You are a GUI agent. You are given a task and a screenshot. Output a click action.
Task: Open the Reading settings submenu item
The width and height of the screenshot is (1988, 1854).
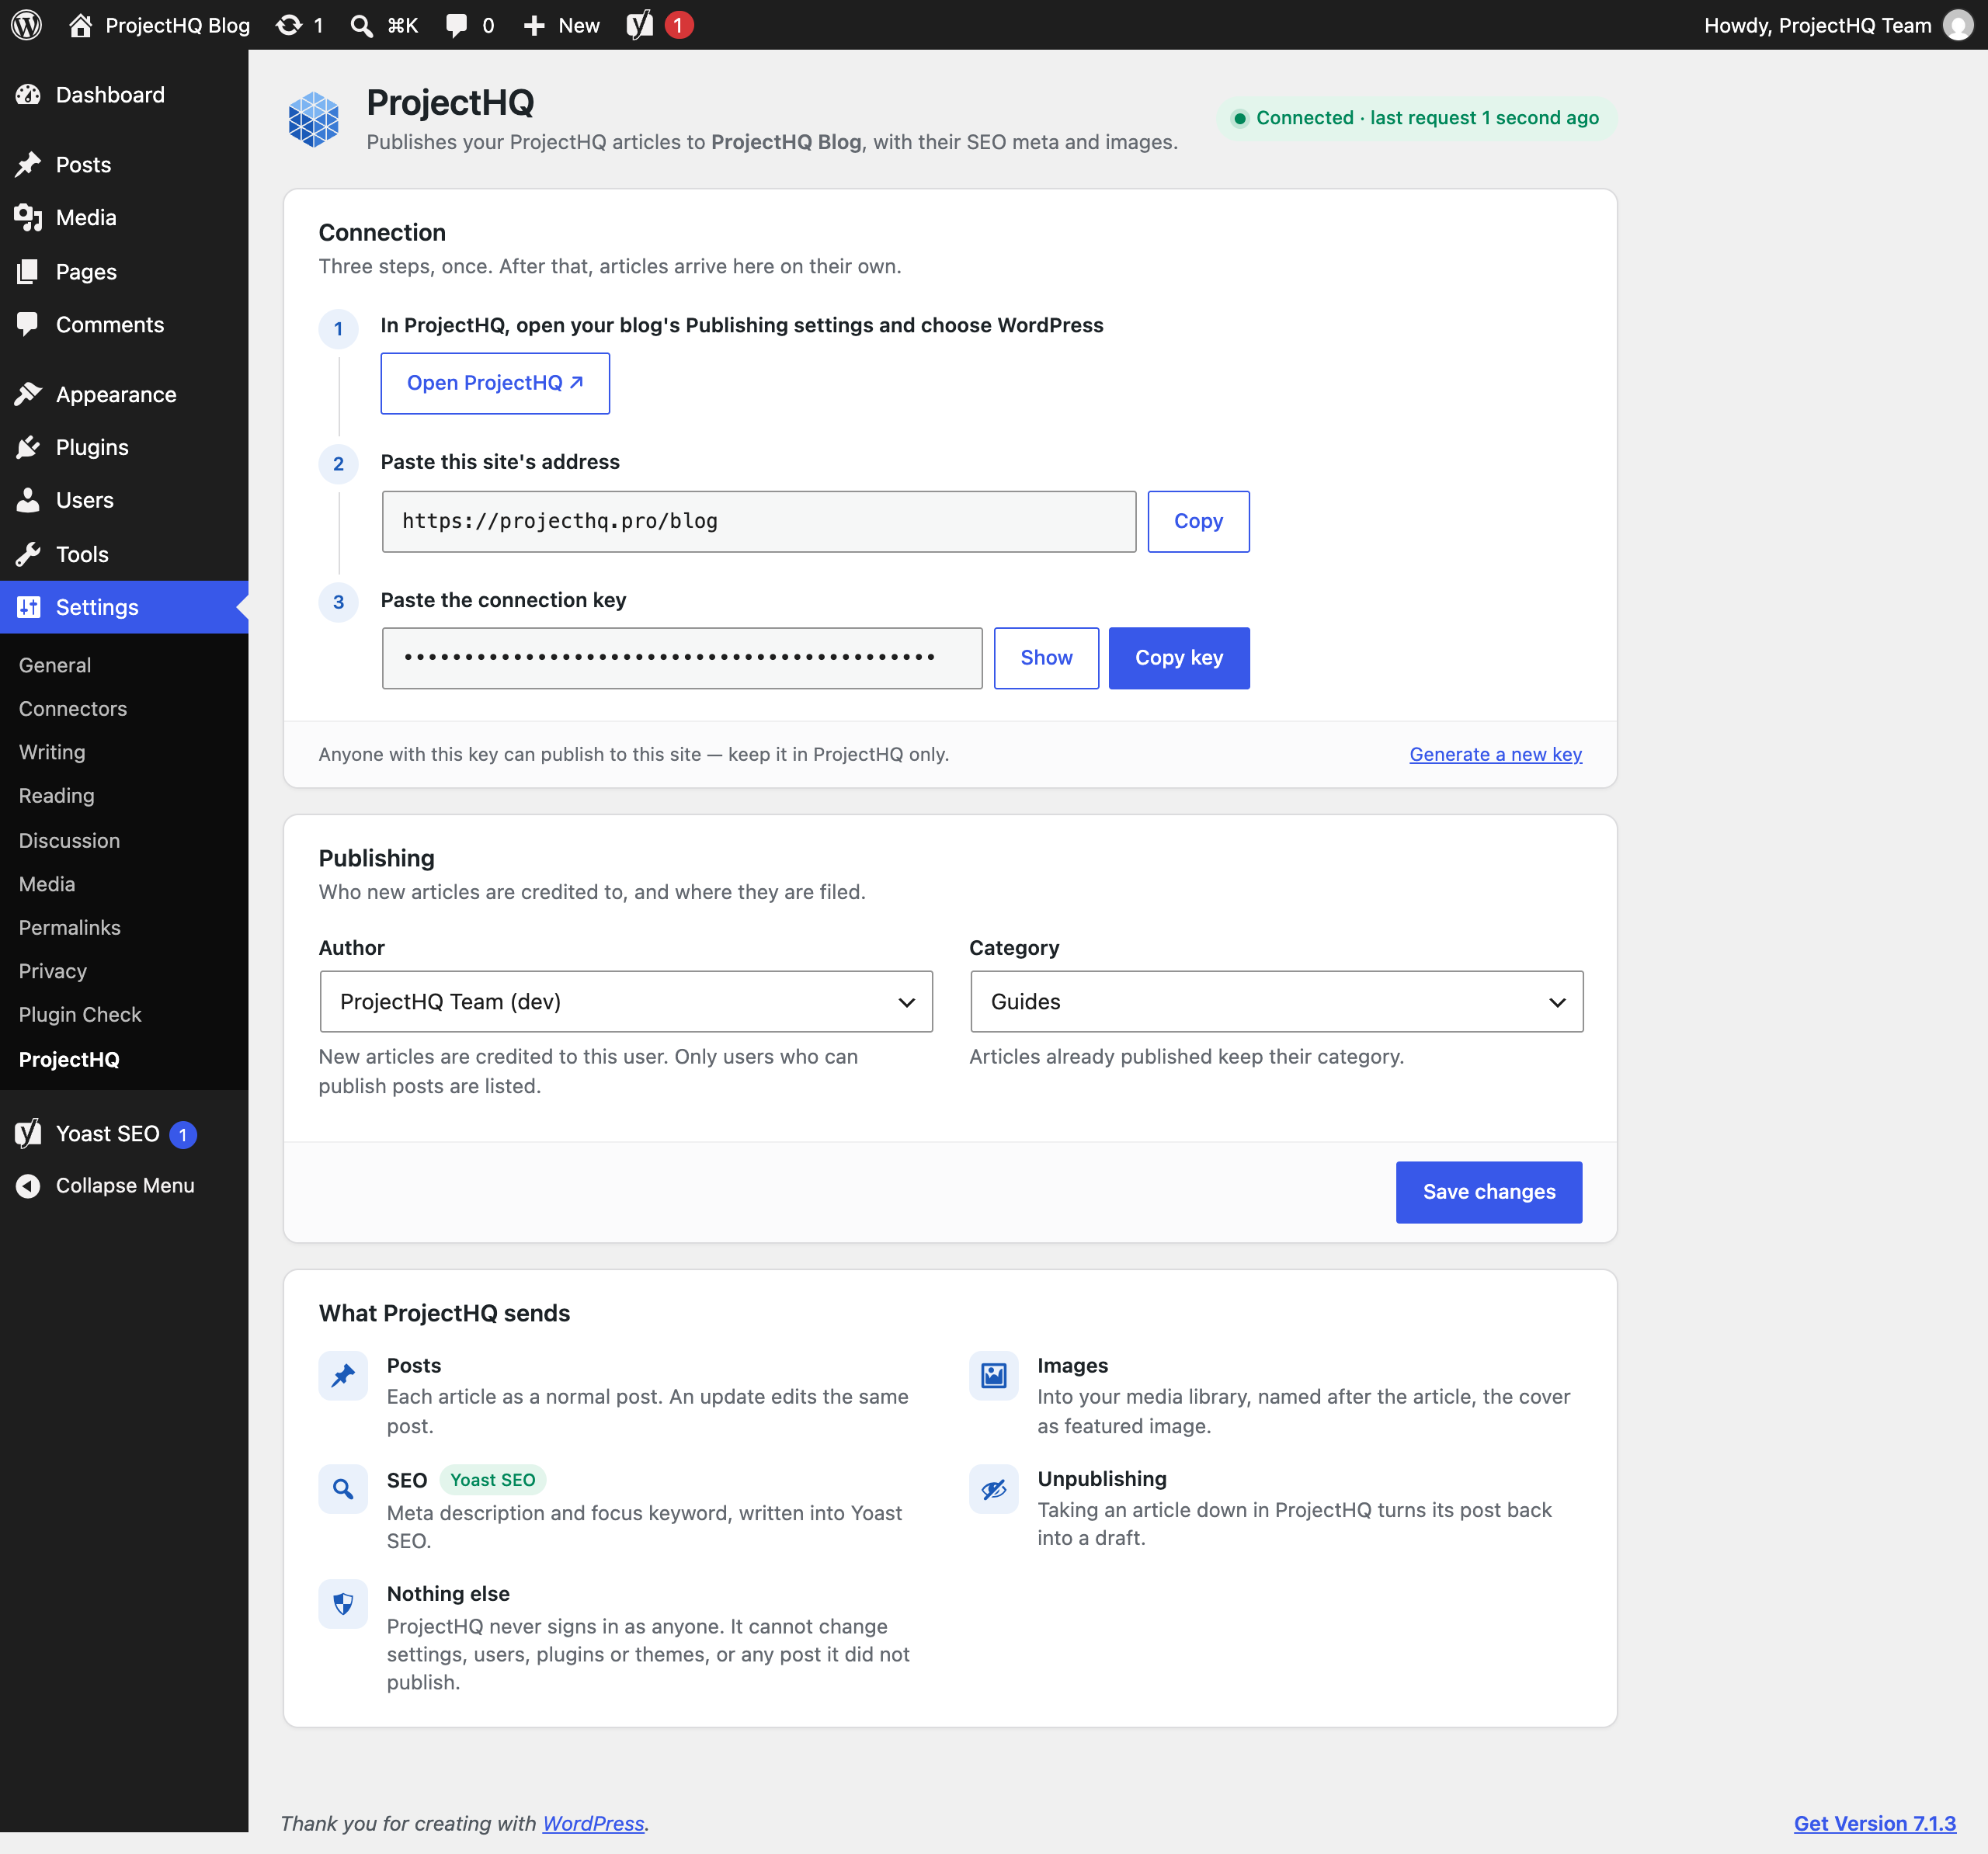tap(57, 796)
